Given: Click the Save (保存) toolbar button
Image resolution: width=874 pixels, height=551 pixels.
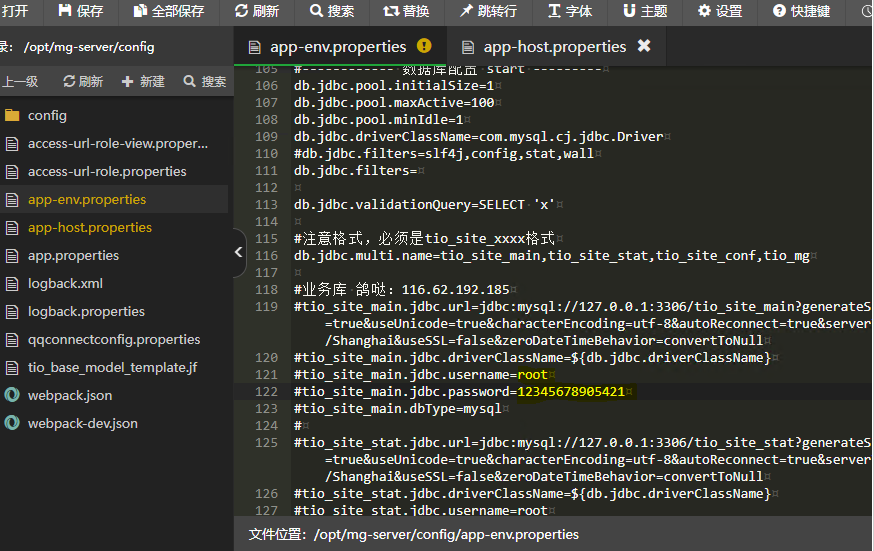Looking at the screenshot, I should pos(81,11).
